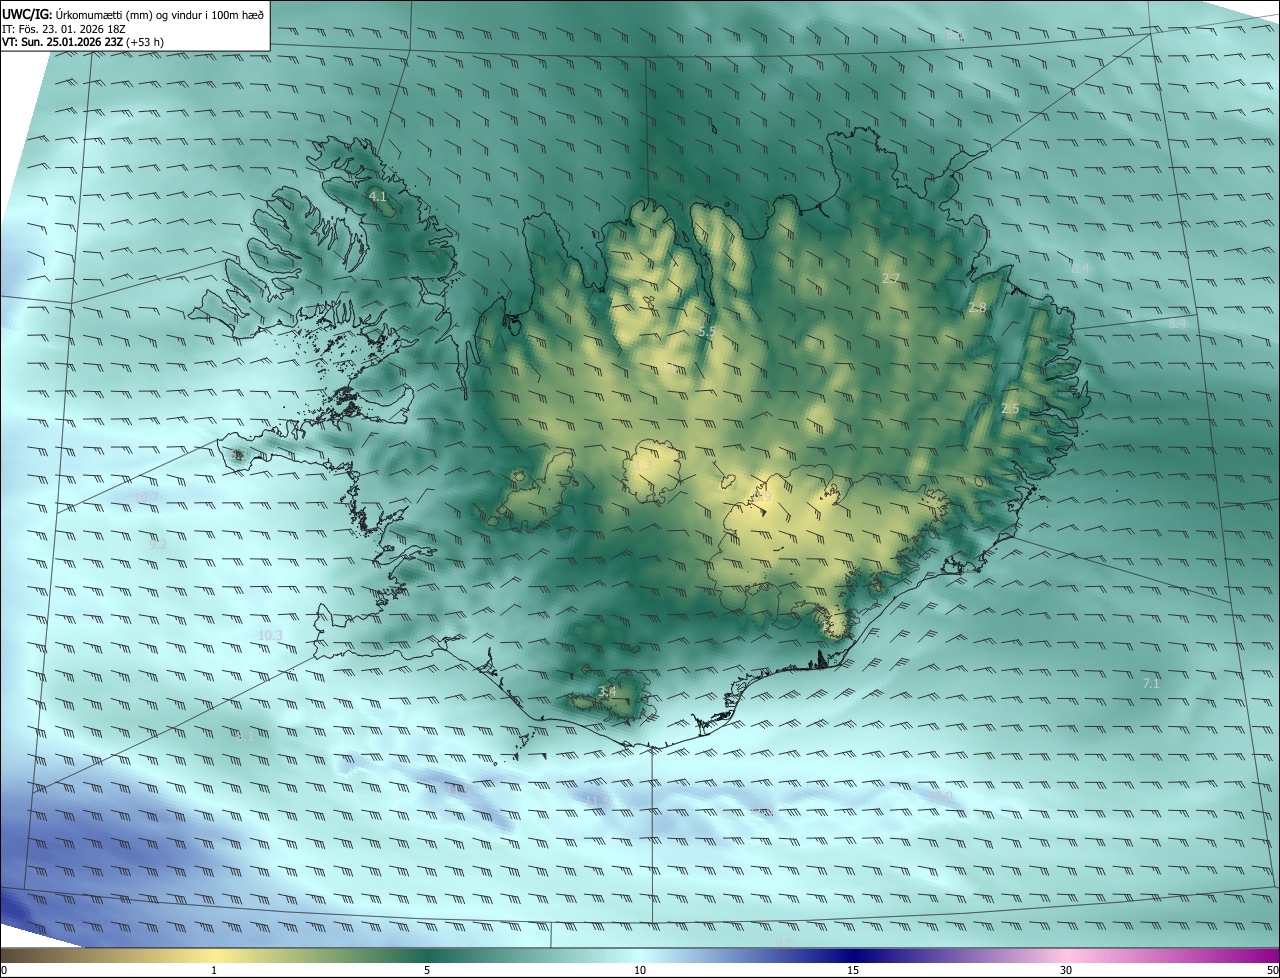Click the colorbar tick label '30'

click(x=1066, y=971)
